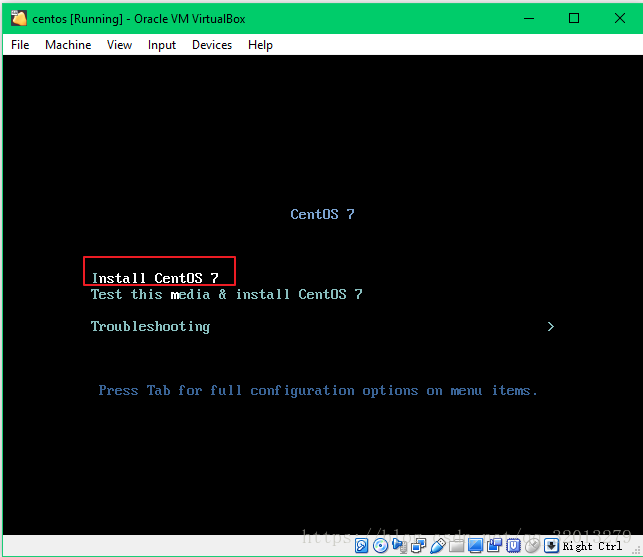643x557 pixels.
Task: Click the Right Ctrl host key label
Action: pos(592,546)
